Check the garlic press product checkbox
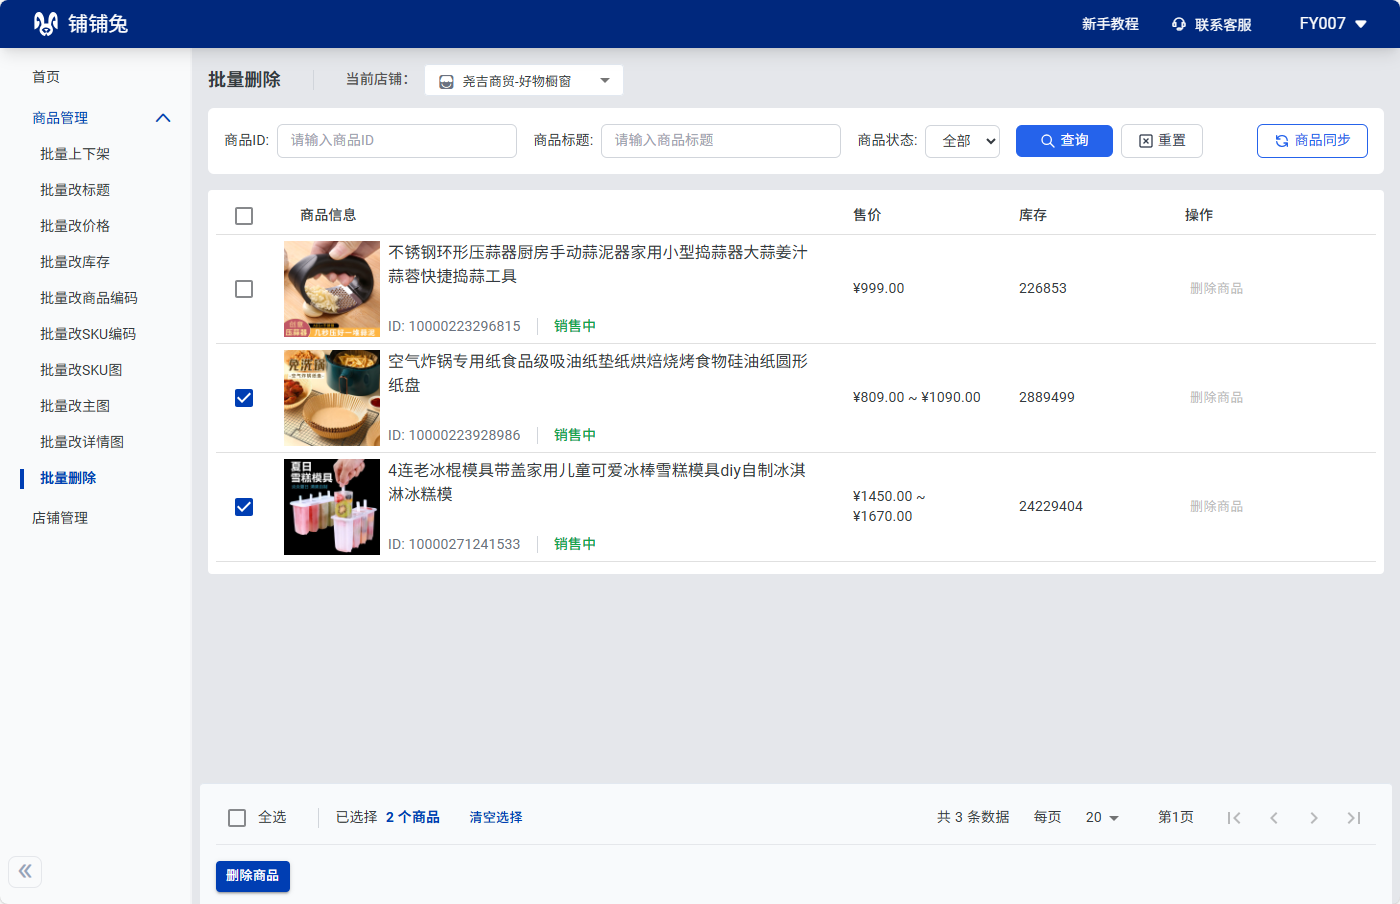Image resolution: width=1400 pixels, height=904 pixels. click(x=244, y=289)
